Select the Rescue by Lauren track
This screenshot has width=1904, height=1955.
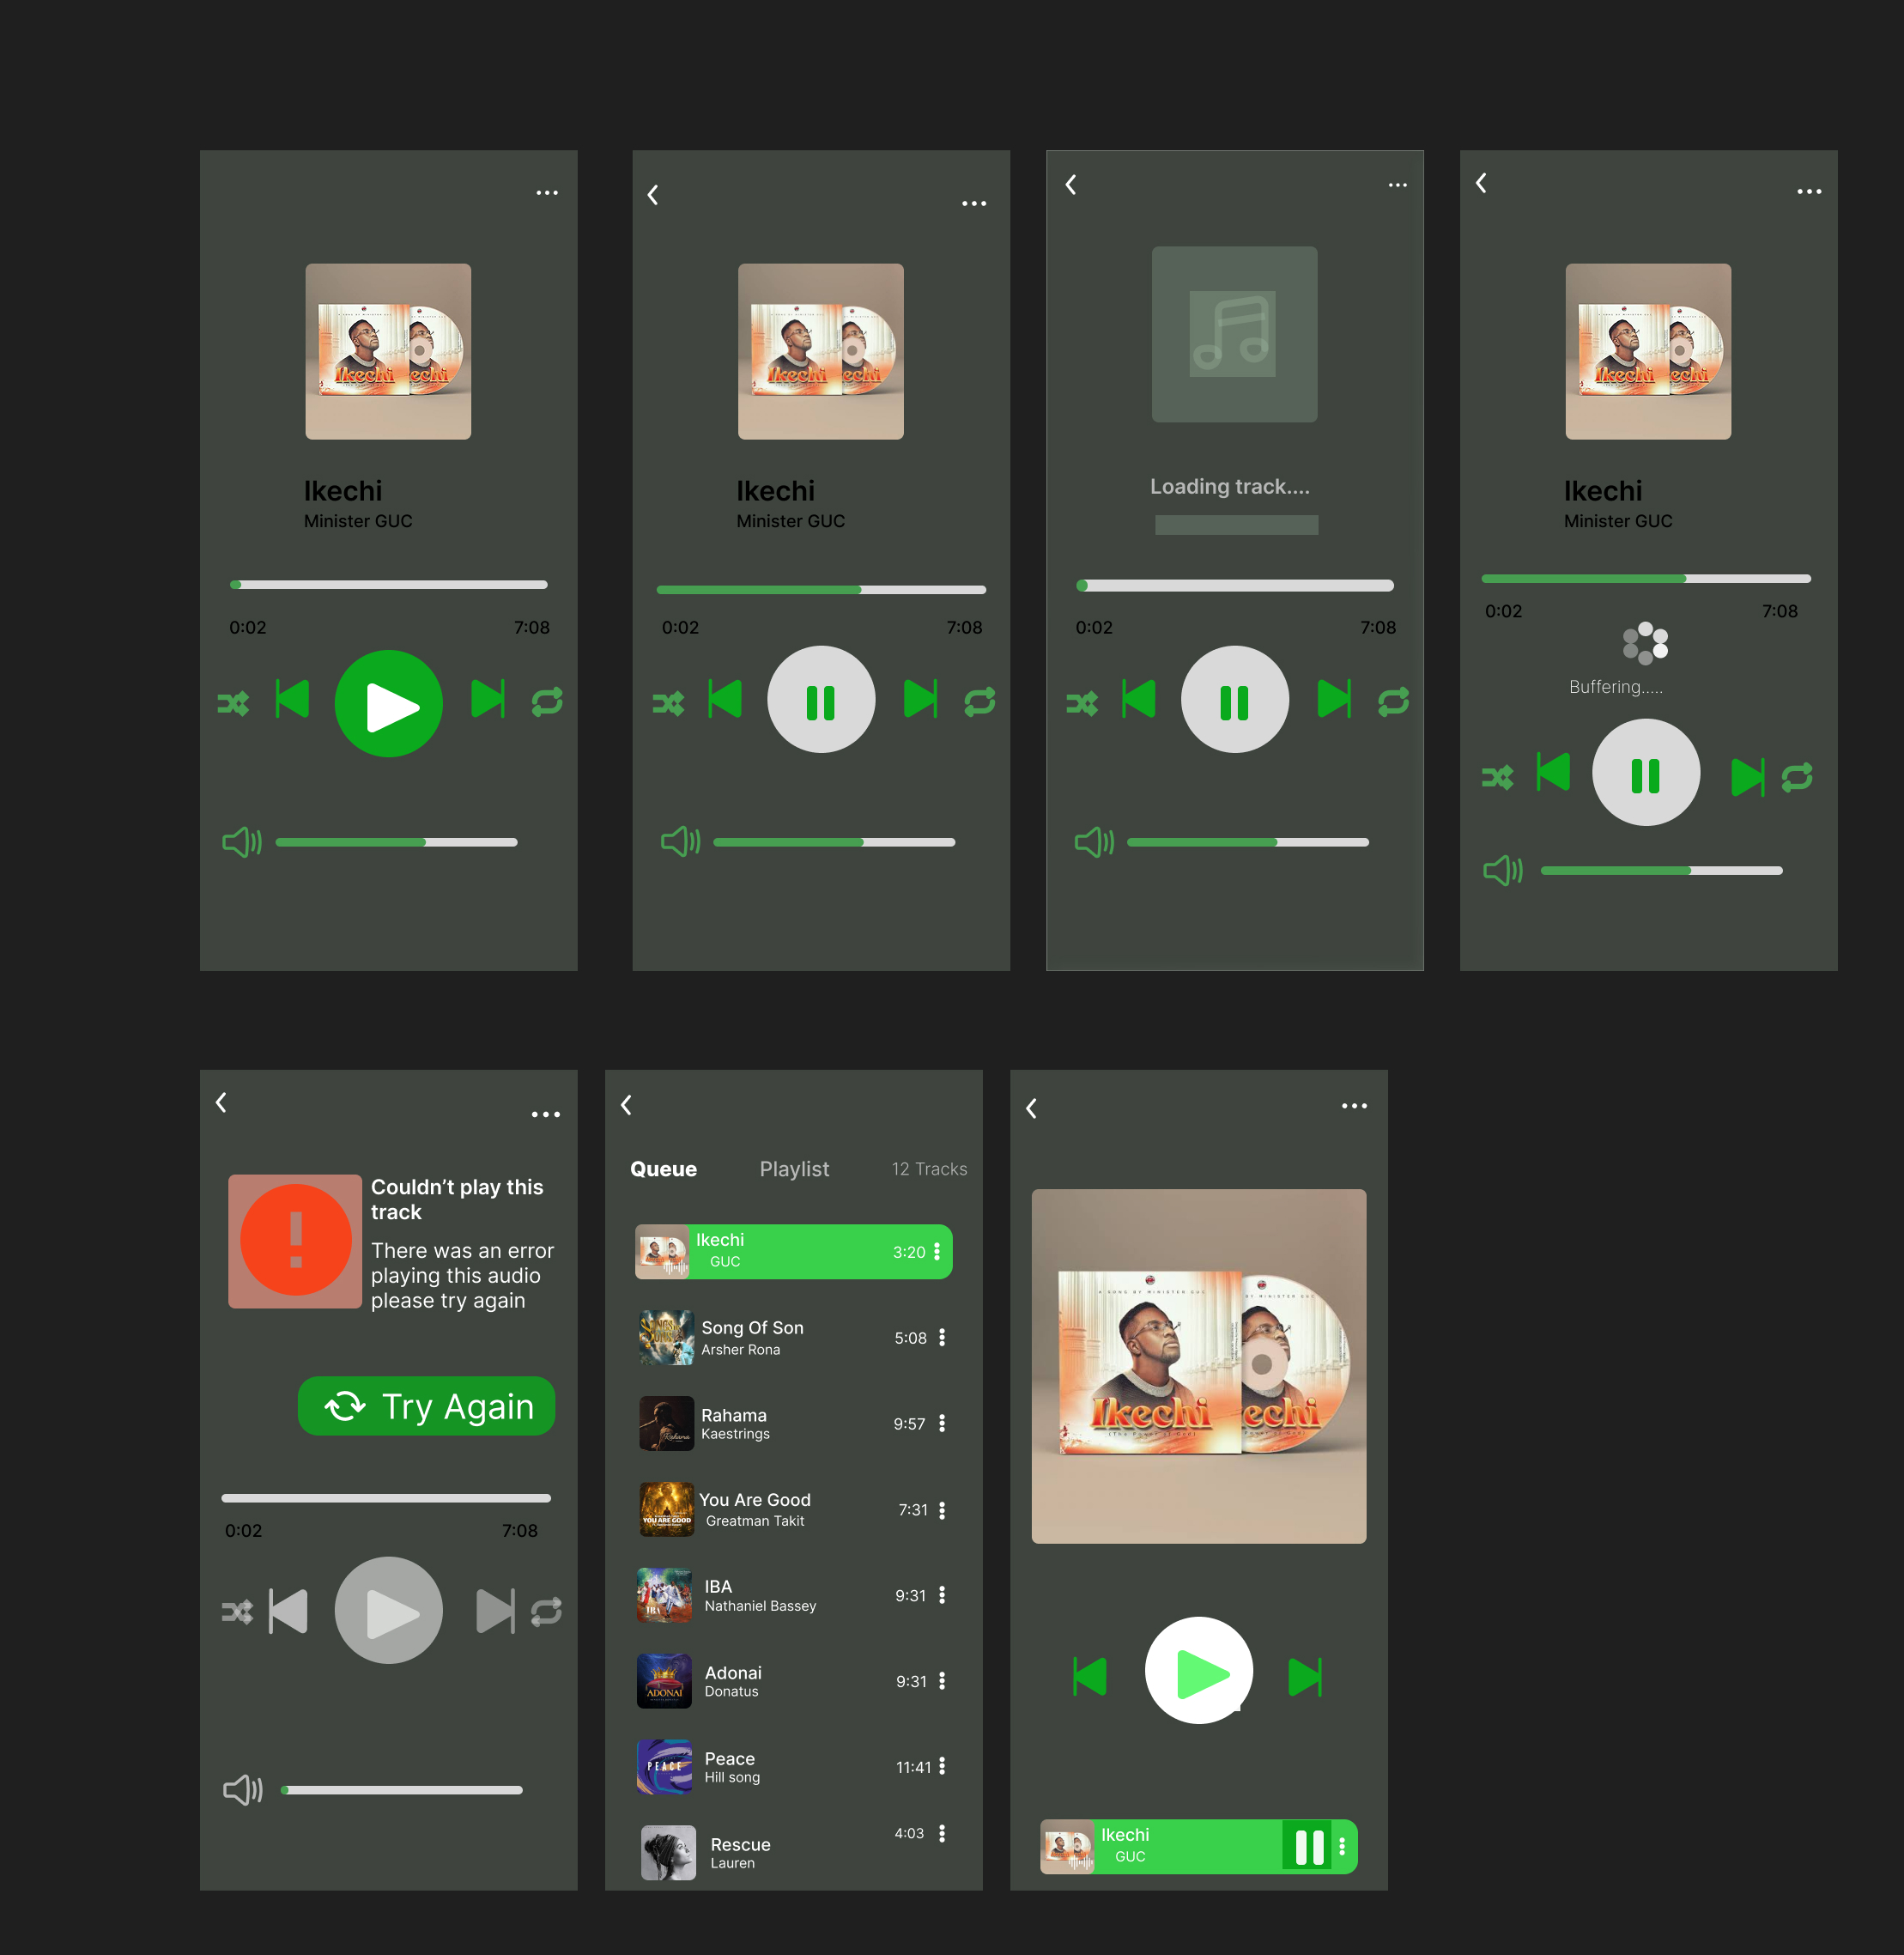click(x=794, y=1853)
